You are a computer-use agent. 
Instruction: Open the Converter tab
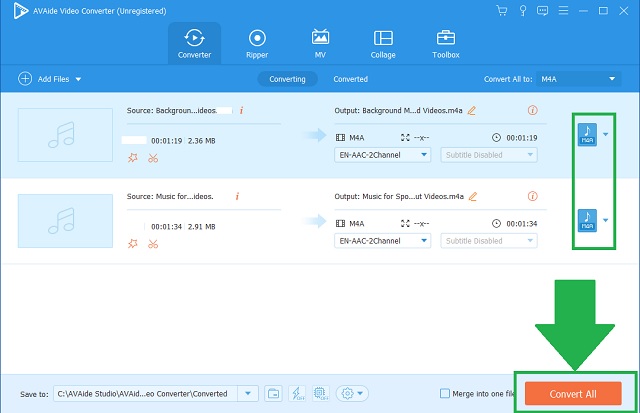pyautogui.click(x=194, y=44)
